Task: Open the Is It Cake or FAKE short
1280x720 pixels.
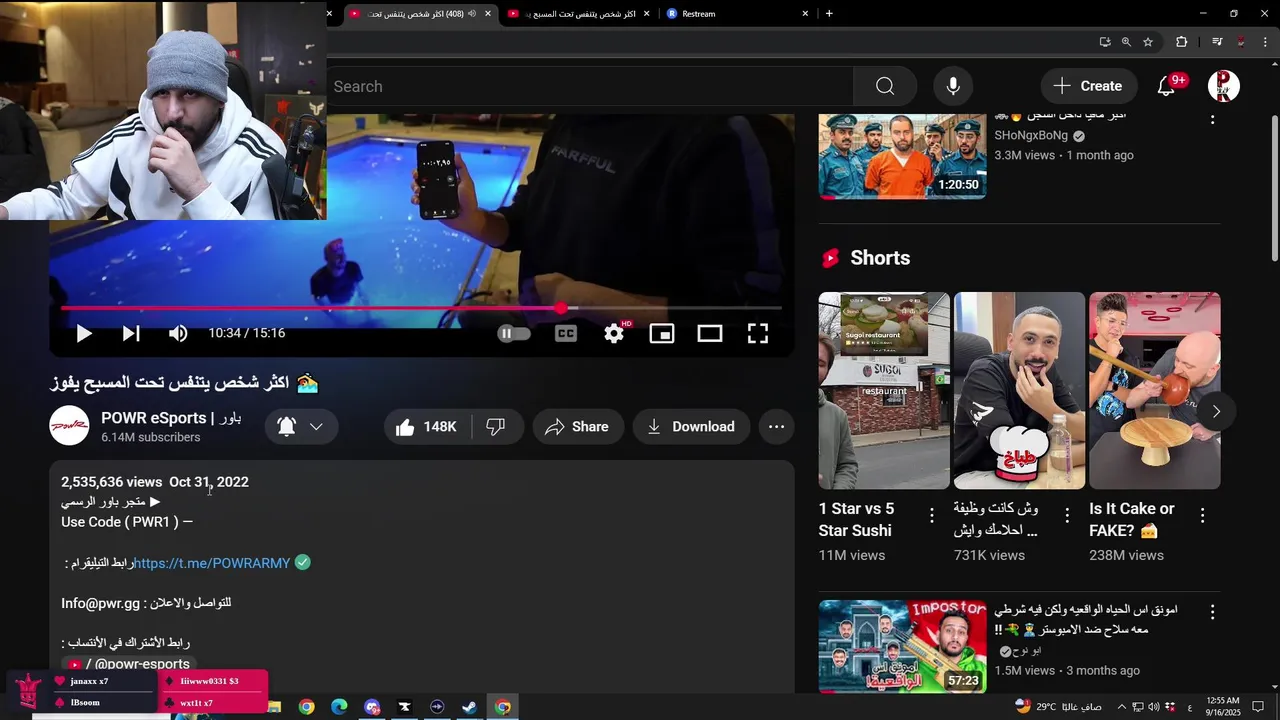Action: 1154,390
